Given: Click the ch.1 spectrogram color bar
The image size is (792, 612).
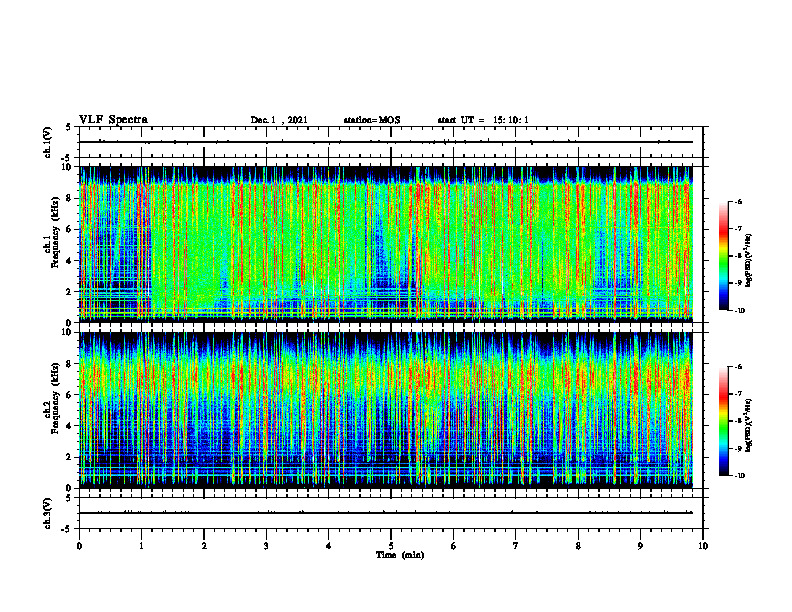Looking at the screenshot, I should click(x=723, y=256).
